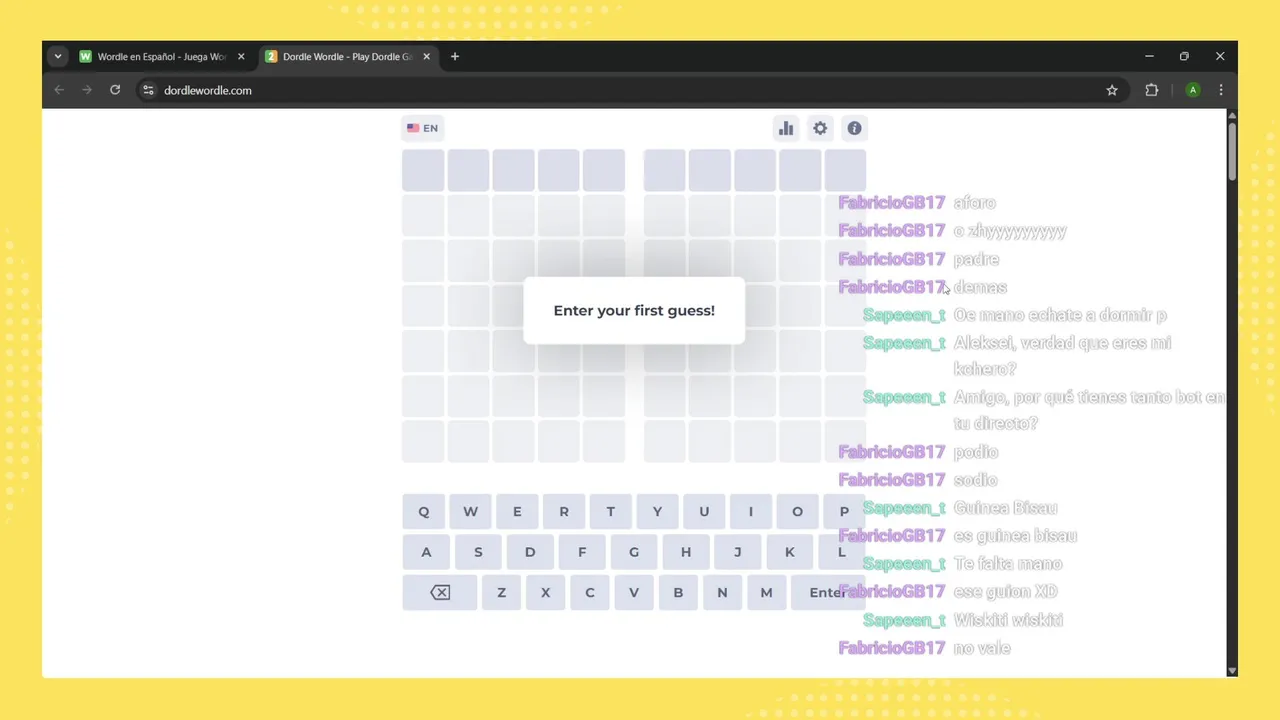The image size is (1280, 720).
Task: Tap the J key
Action: point(738,552)
